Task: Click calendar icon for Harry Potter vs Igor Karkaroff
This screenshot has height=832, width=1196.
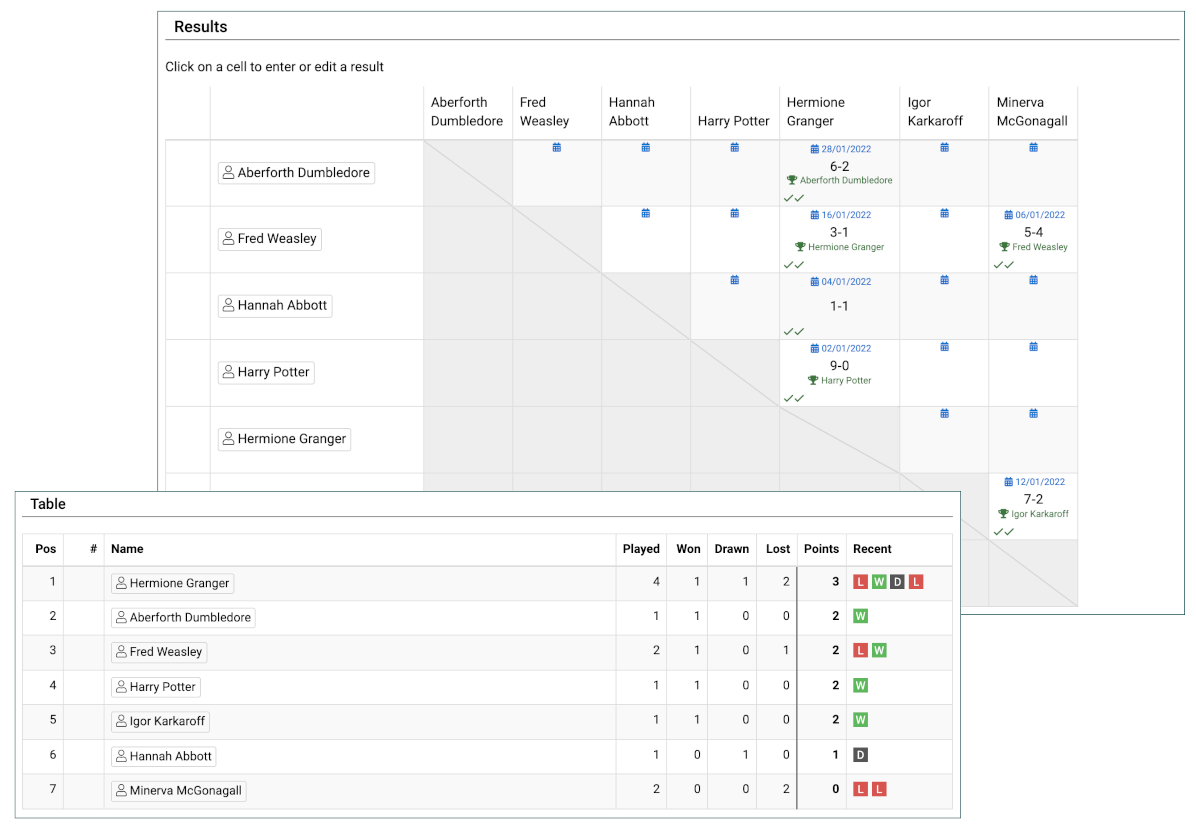Action: [x=944, y=347]
